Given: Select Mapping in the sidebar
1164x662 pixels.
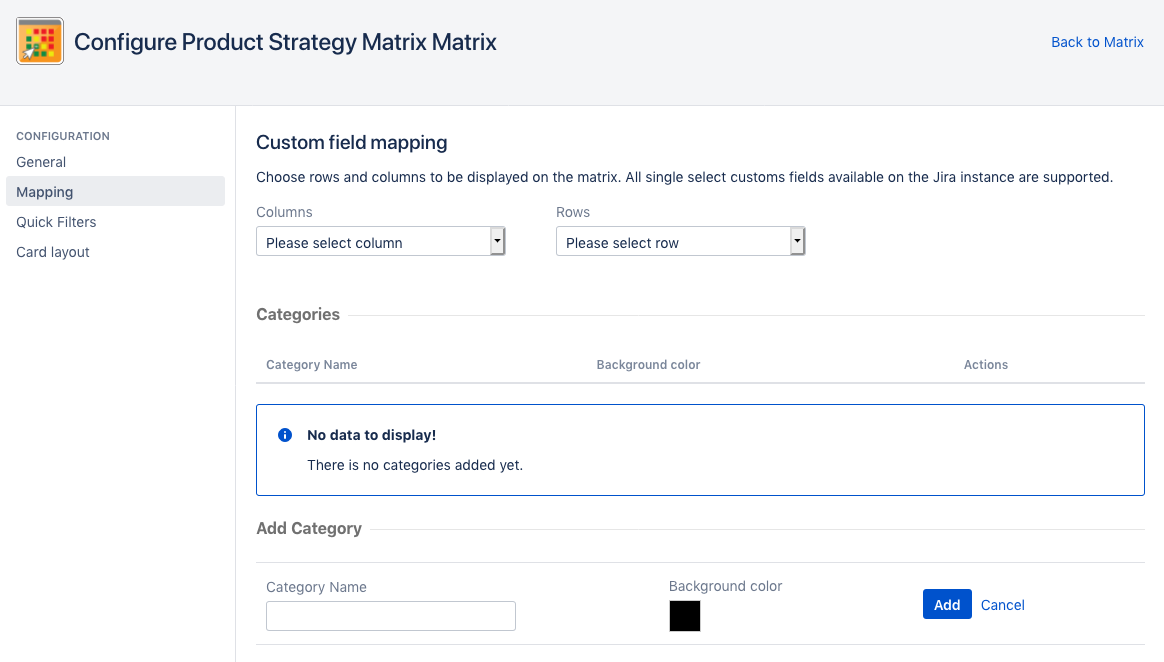Looking at the screenshot, I should coord(45,192).
